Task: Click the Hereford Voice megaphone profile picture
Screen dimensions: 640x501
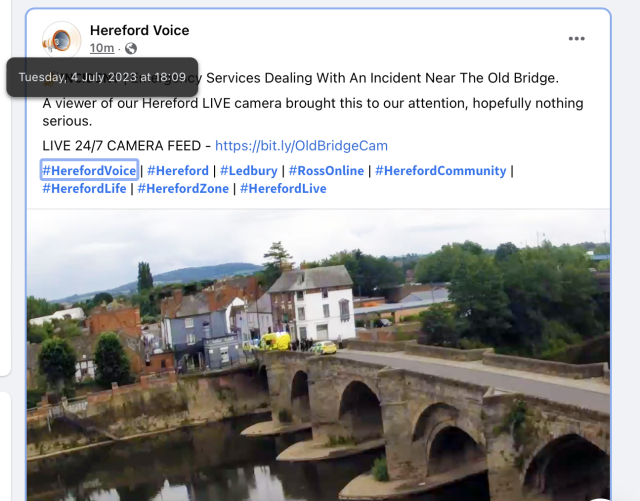Action: click(x=62, y=40)
